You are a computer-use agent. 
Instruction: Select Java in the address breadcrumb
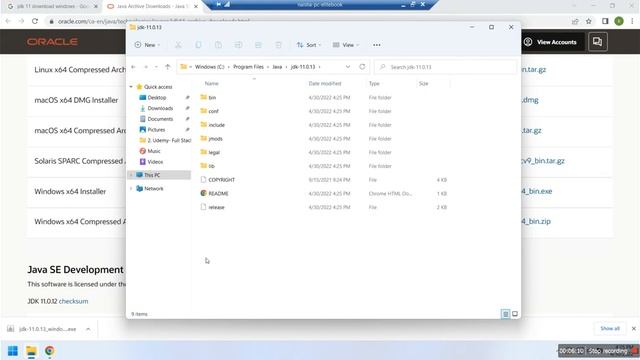(277, 67)
